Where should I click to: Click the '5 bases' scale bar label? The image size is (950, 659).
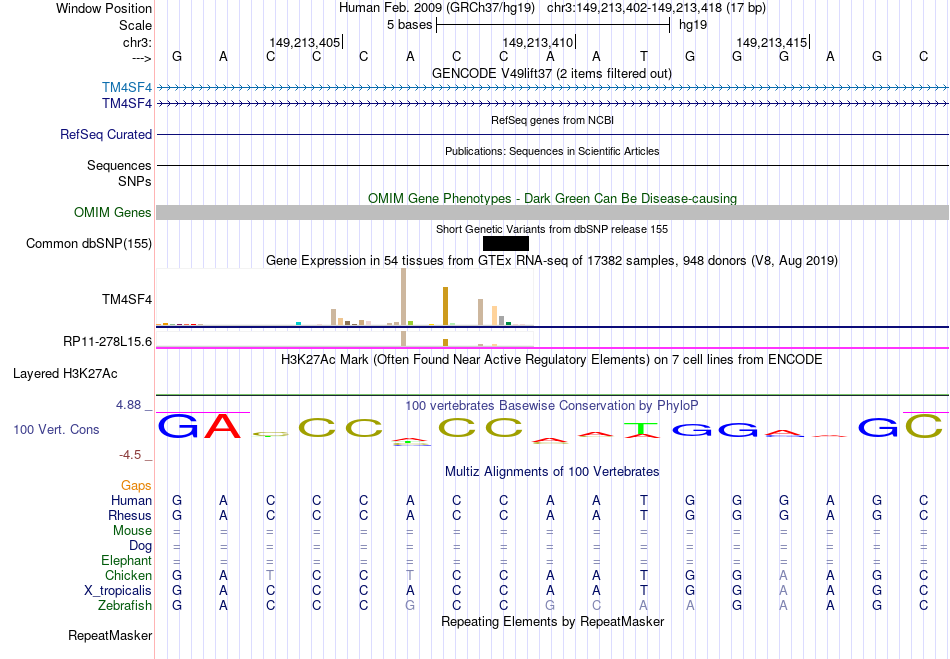click(x=410, y=25)
